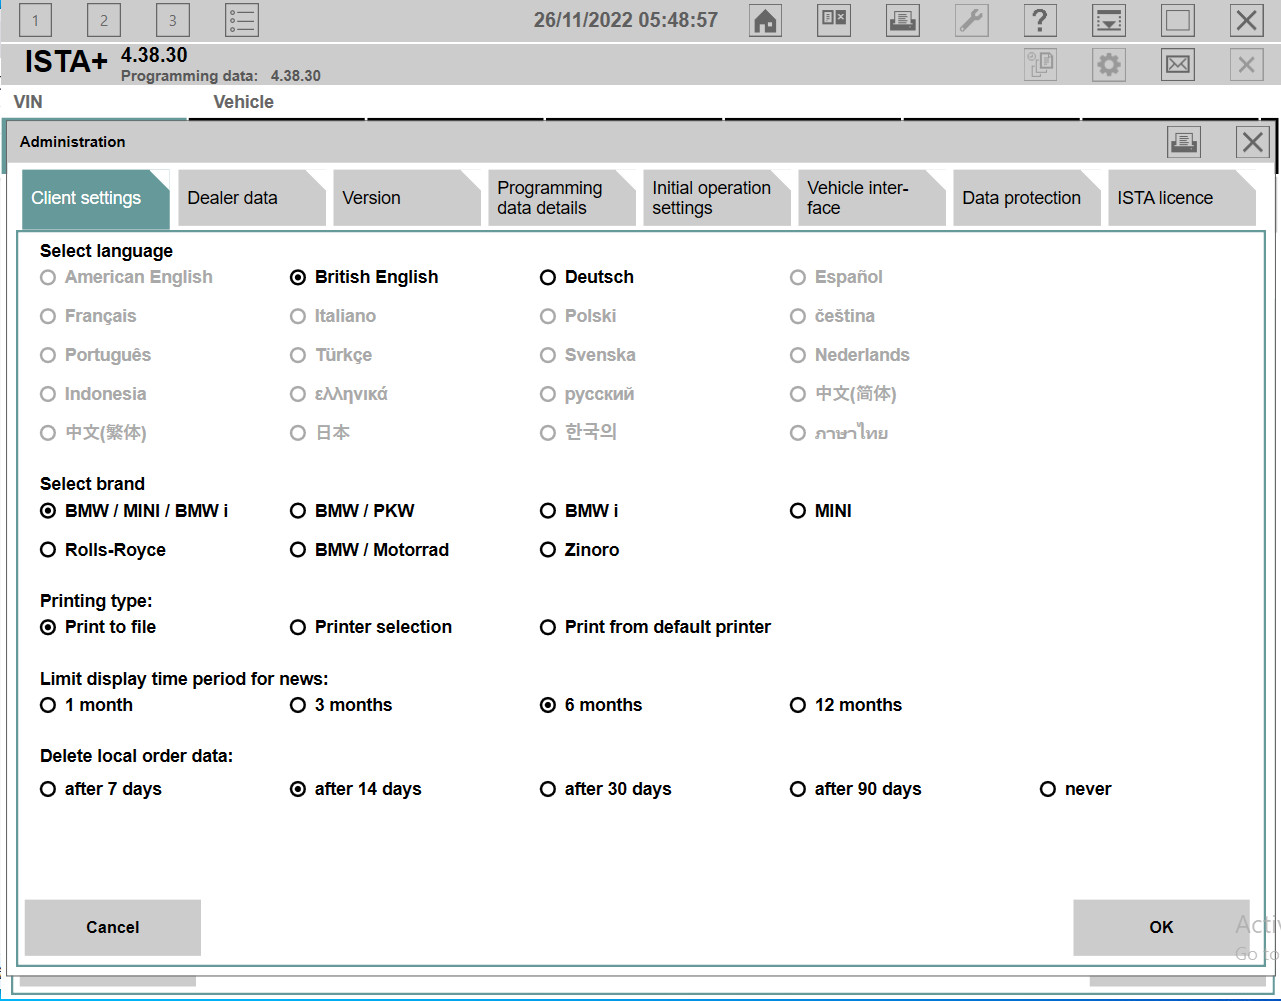Open operation slot 1 in top bar
The width and height of the screenshot is (1281, 1001).
(x=35, y=20)
